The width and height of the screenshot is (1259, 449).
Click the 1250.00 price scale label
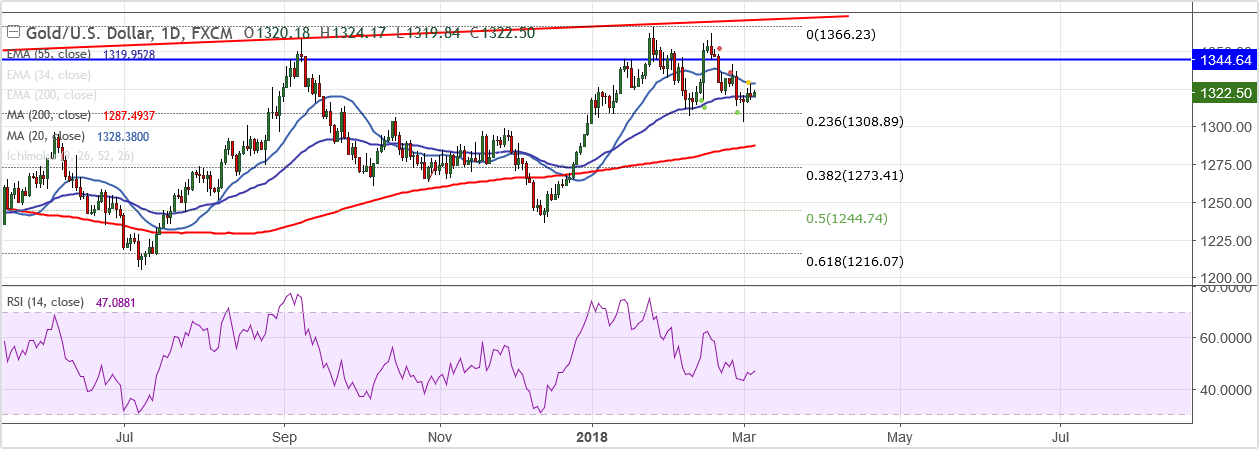[1224, 203]
